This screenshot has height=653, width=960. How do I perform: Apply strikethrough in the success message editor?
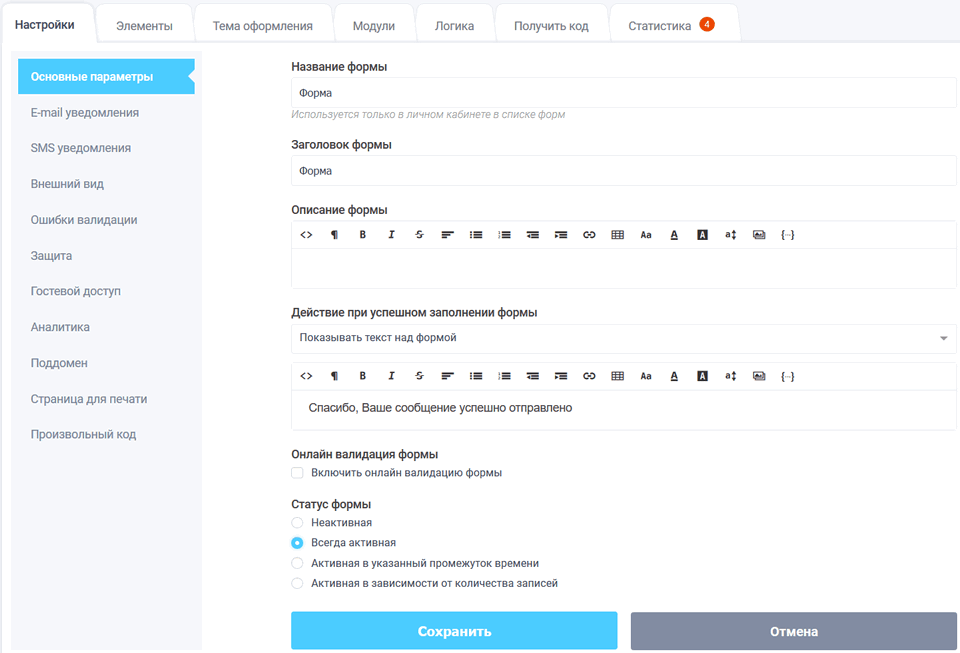[419, 376]
